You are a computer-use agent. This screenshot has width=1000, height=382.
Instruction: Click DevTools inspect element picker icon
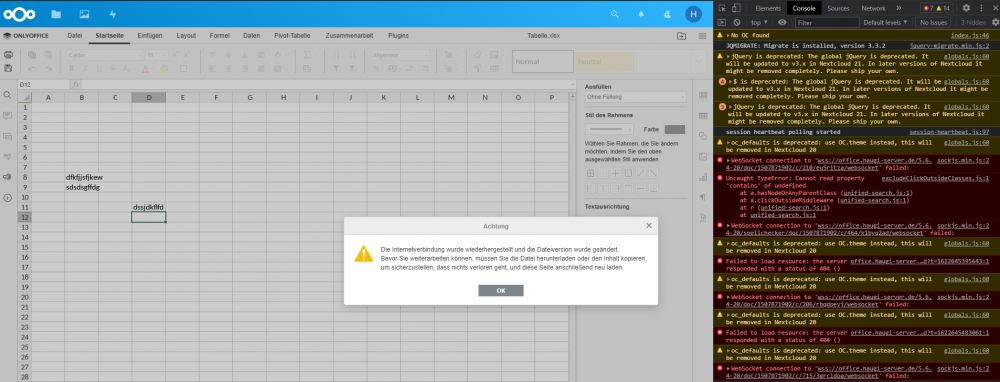pos(722,8)
